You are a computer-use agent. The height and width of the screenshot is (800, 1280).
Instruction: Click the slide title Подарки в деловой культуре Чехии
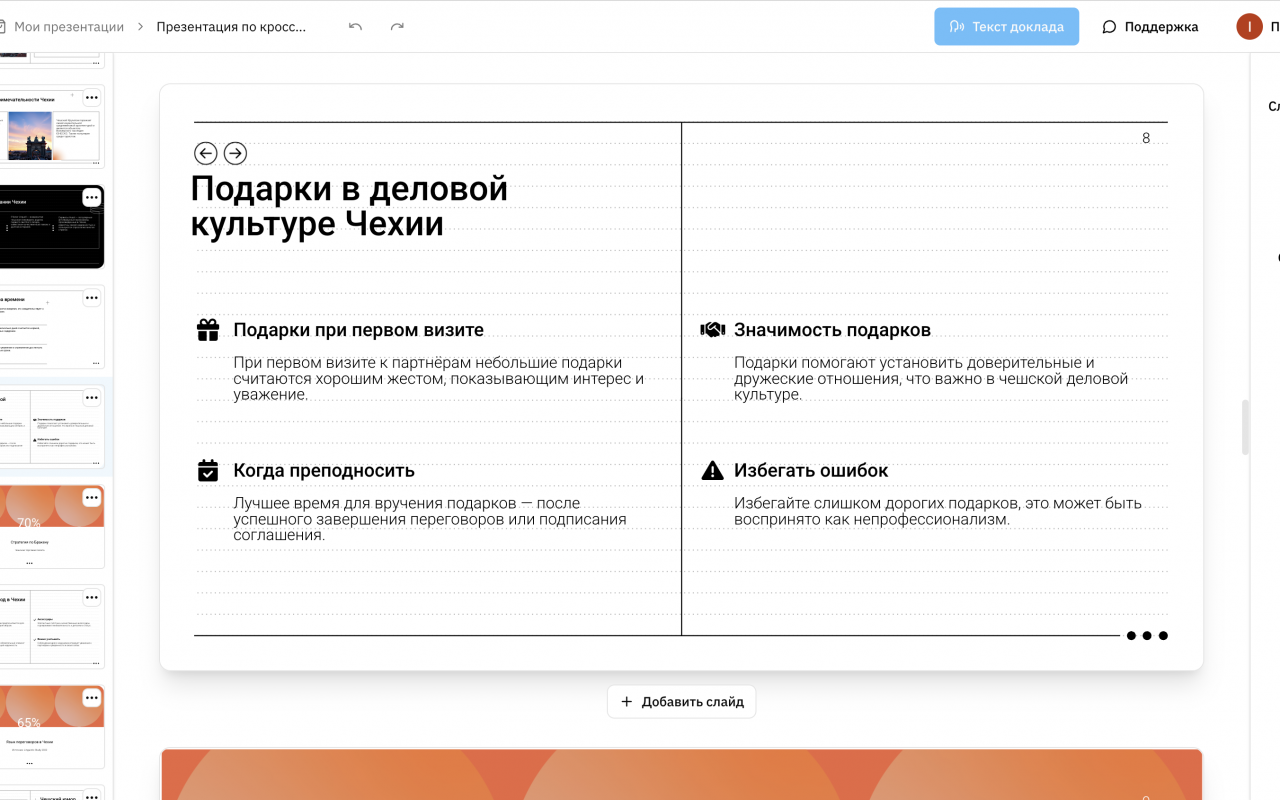tap(349, 206)
